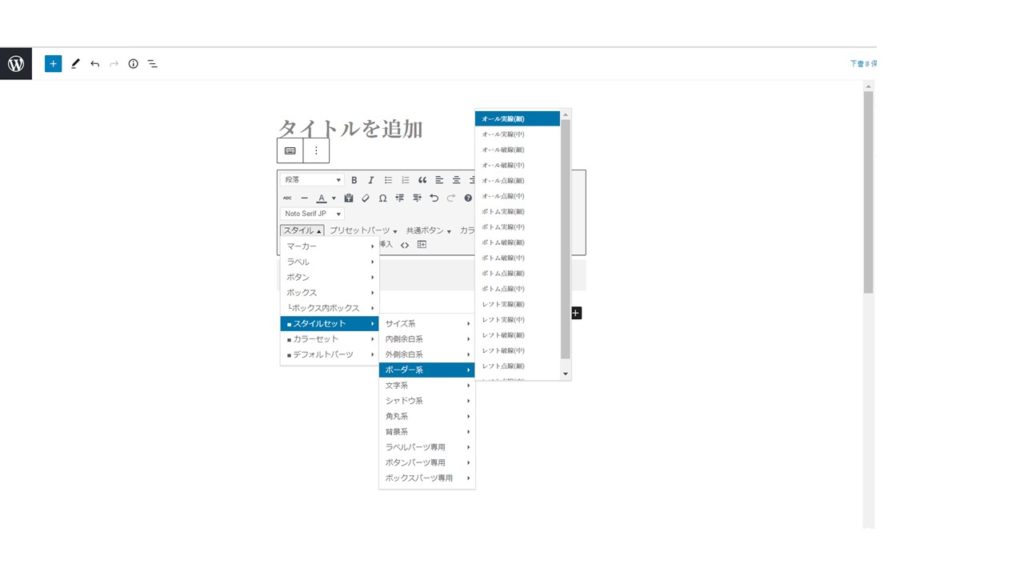Viewport: 1024px width, 576px height.
Task: Click the undo arrow in top toolbar
Action: pyautogui.click(x=95, y=63)
